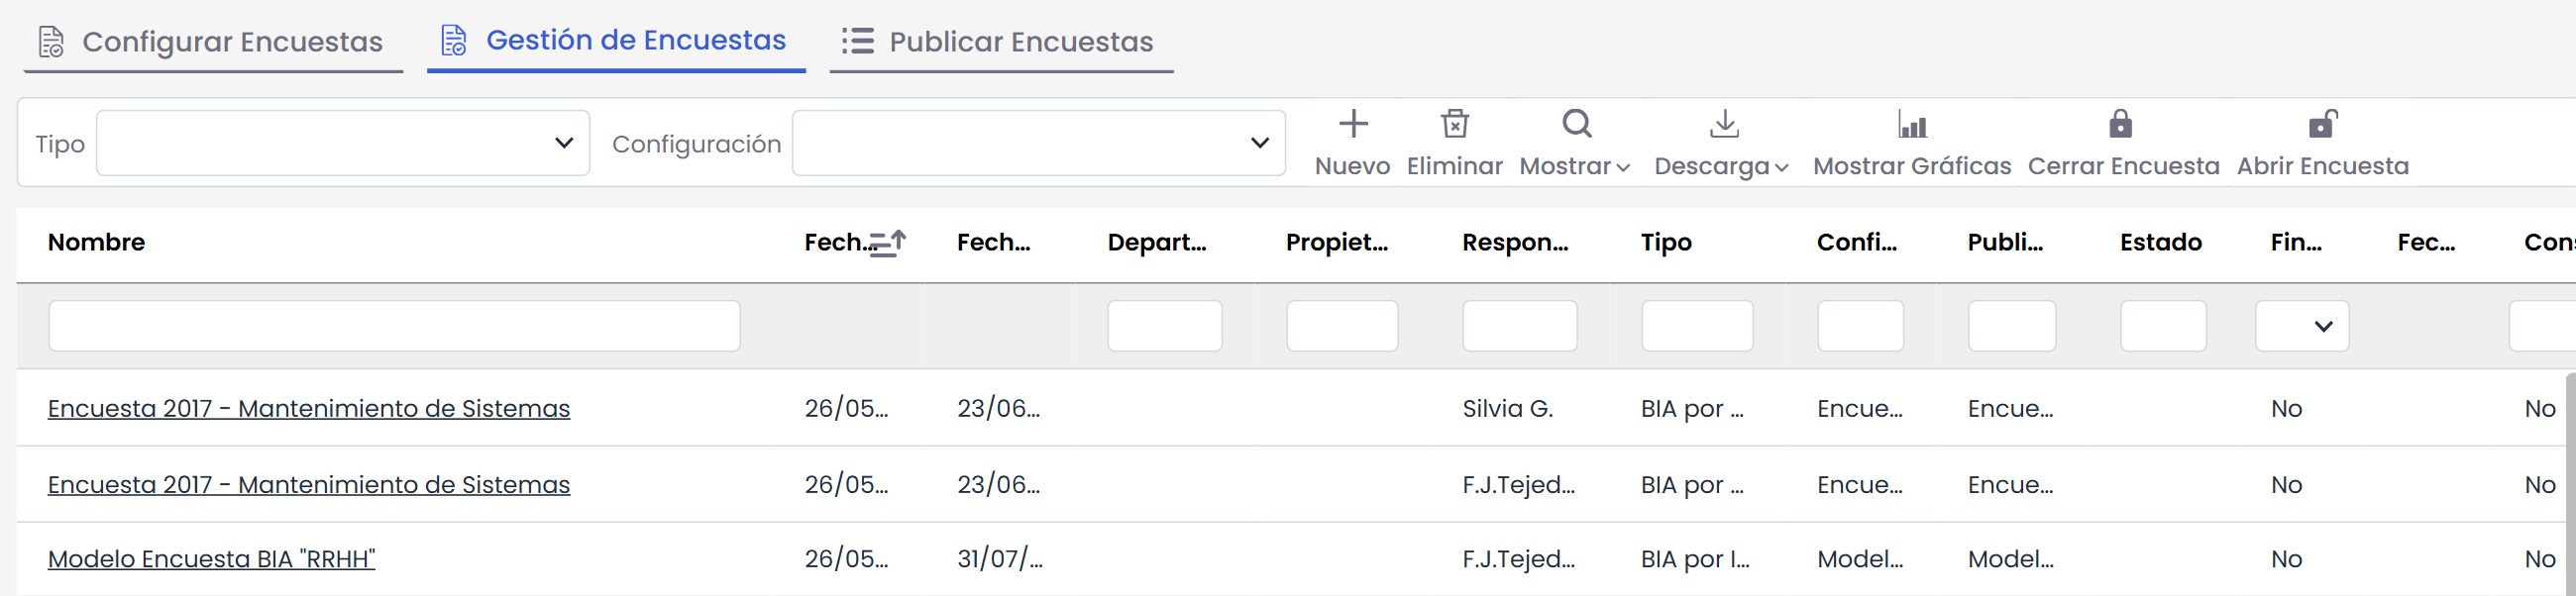Open the first Encuesta 2017 Mantenimiento de Sistemas link
The image size is (2576, 596).
click(309, 408)
